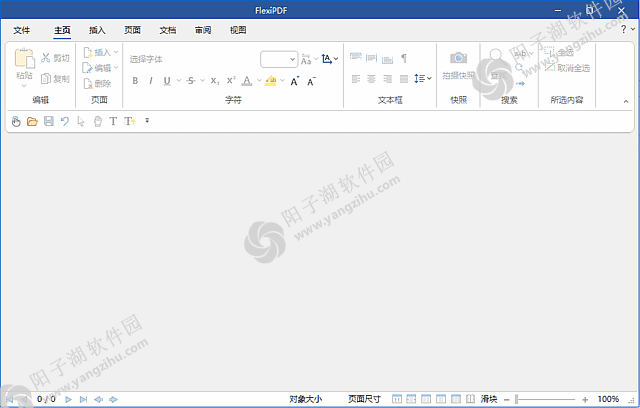Open the 插入 page insert dropdown
640x408 pixels.
(x=100, y=52)
